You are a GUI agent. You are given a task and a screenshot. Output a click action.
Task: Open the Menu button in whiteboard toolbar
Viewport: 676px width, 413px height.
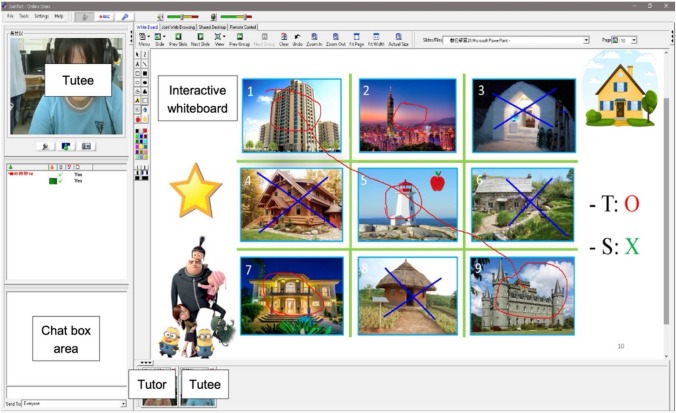click(144, 40)
